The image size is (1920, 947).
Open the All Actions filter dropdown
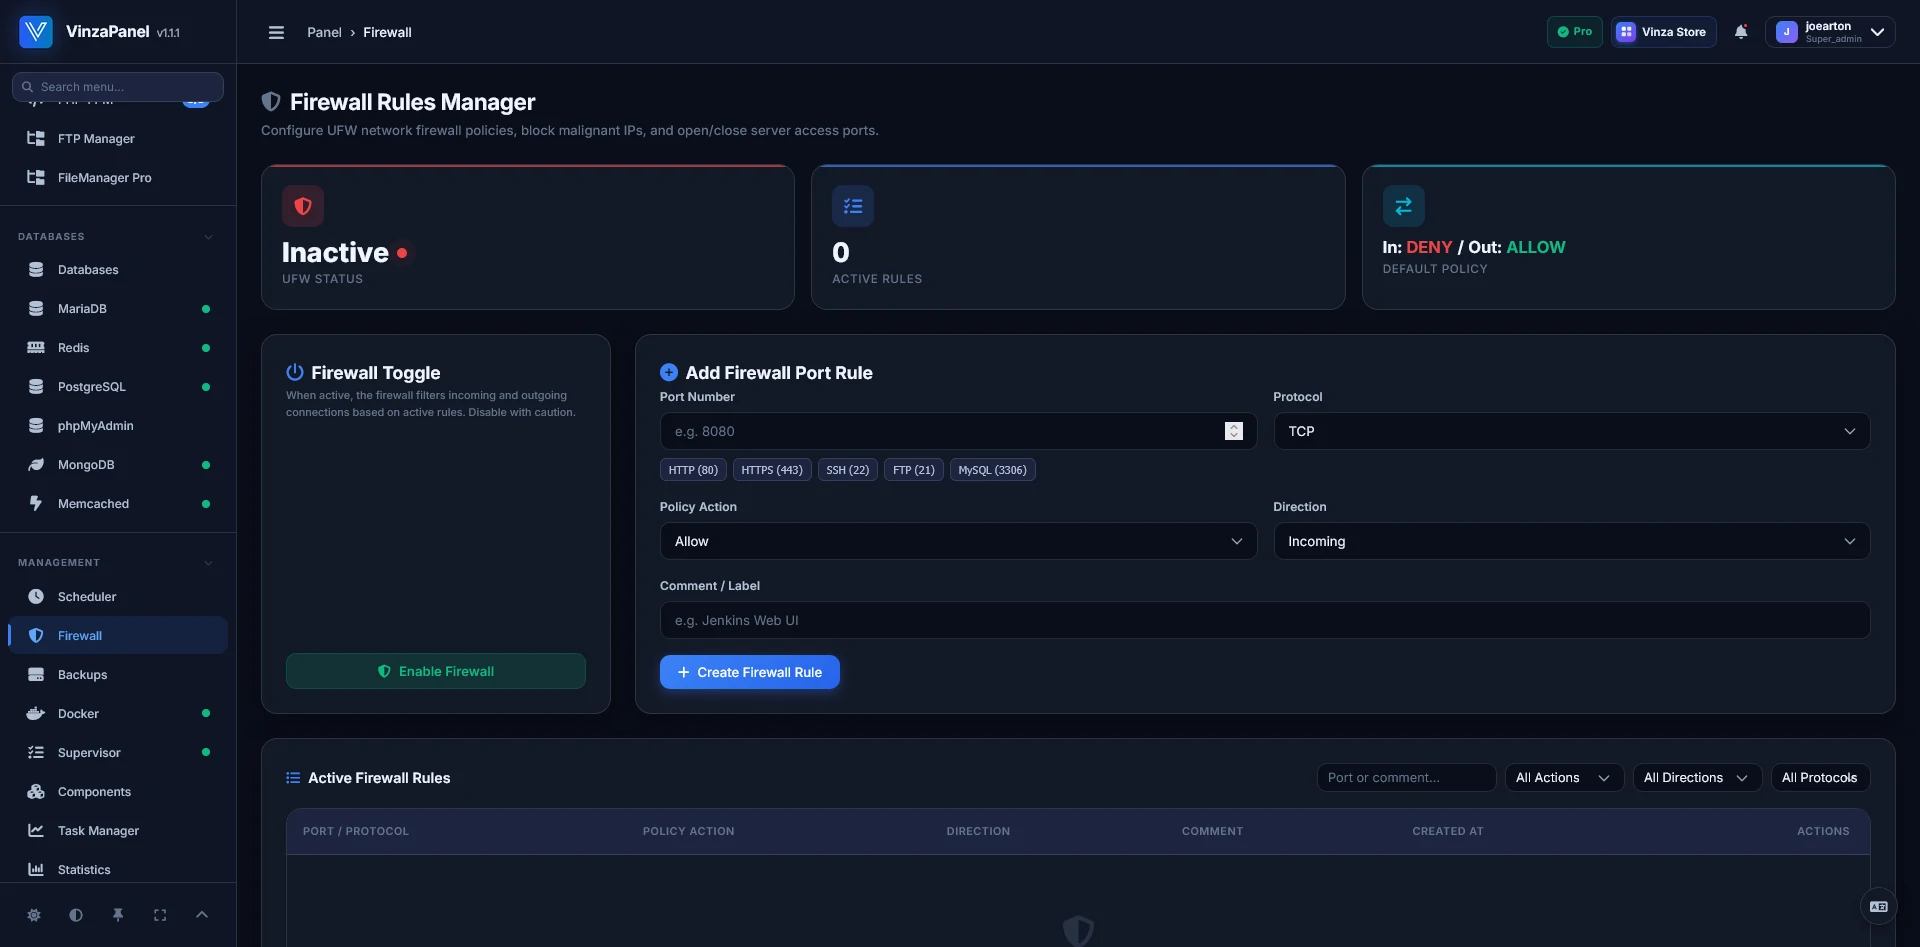(1564, 778)
